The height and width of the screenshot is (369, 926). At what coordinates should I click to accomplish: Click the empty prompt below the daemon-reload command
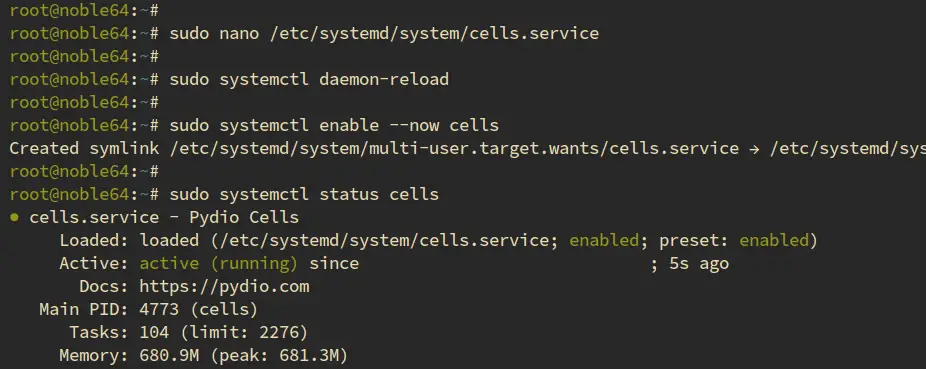84,102
